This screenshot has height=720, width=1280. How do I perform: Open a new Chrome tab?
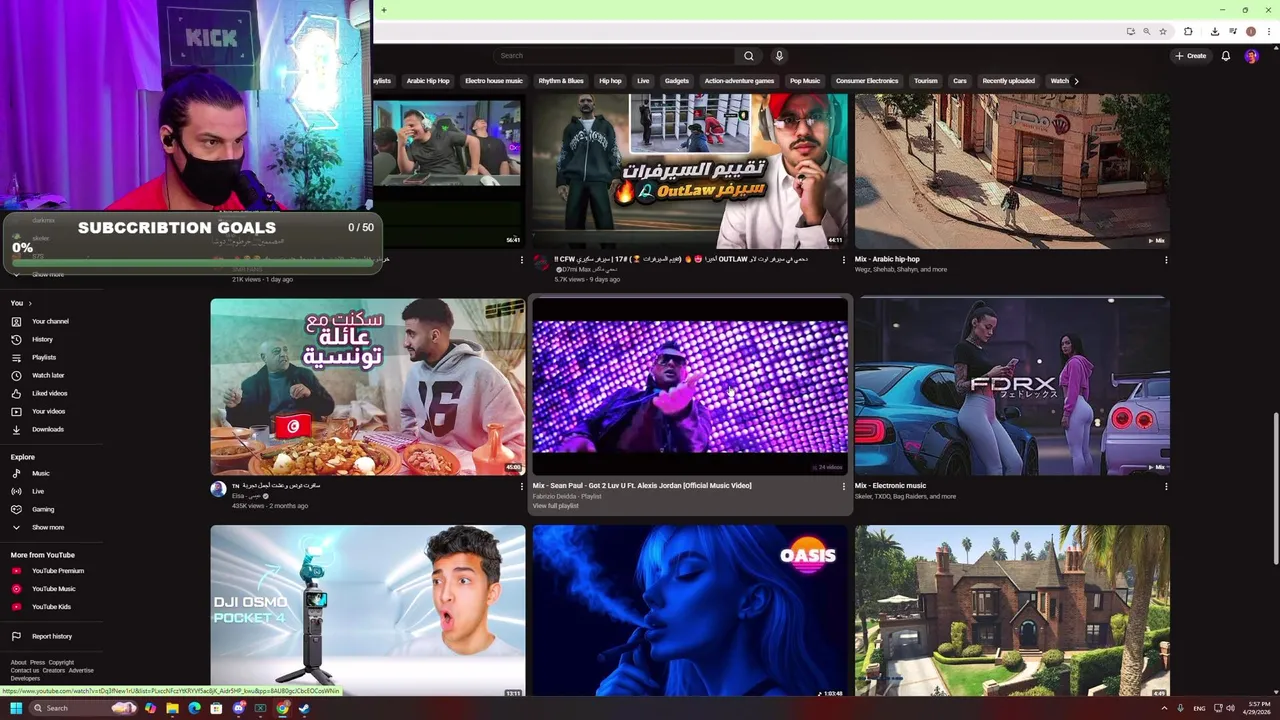(384, 10)
